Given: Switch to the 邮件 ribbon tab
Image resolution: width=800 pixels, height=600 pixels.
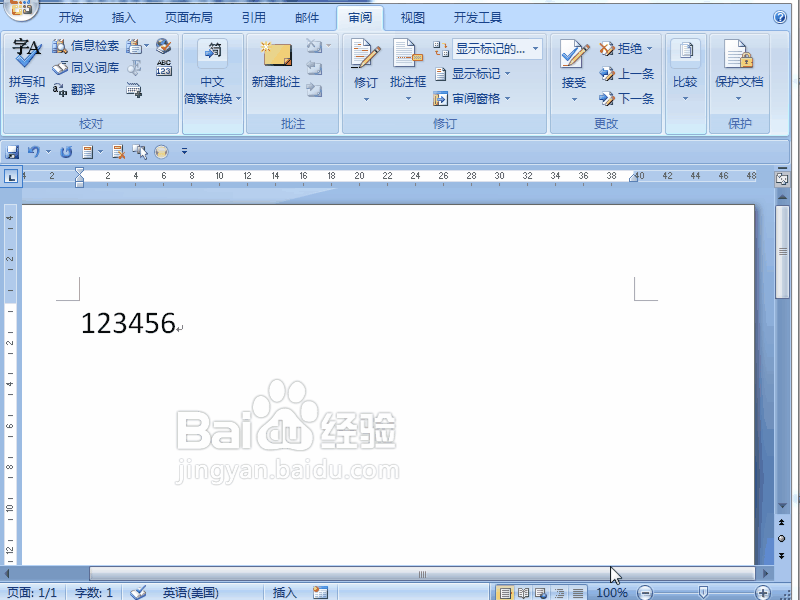Looking at the screenshot, I should (x=306, y=16).
